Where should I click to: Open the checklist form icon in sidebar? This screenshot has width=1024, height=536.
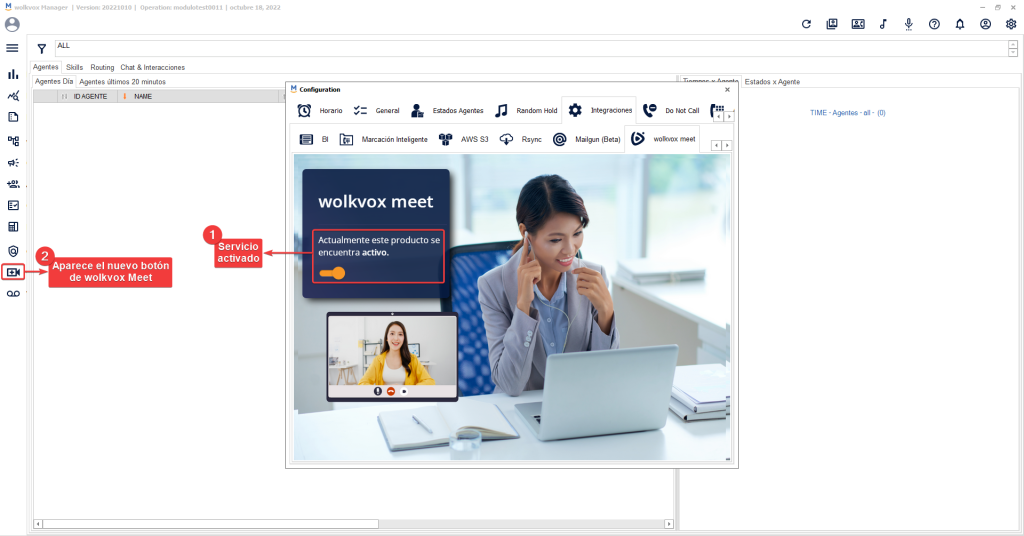coord(13,206)
